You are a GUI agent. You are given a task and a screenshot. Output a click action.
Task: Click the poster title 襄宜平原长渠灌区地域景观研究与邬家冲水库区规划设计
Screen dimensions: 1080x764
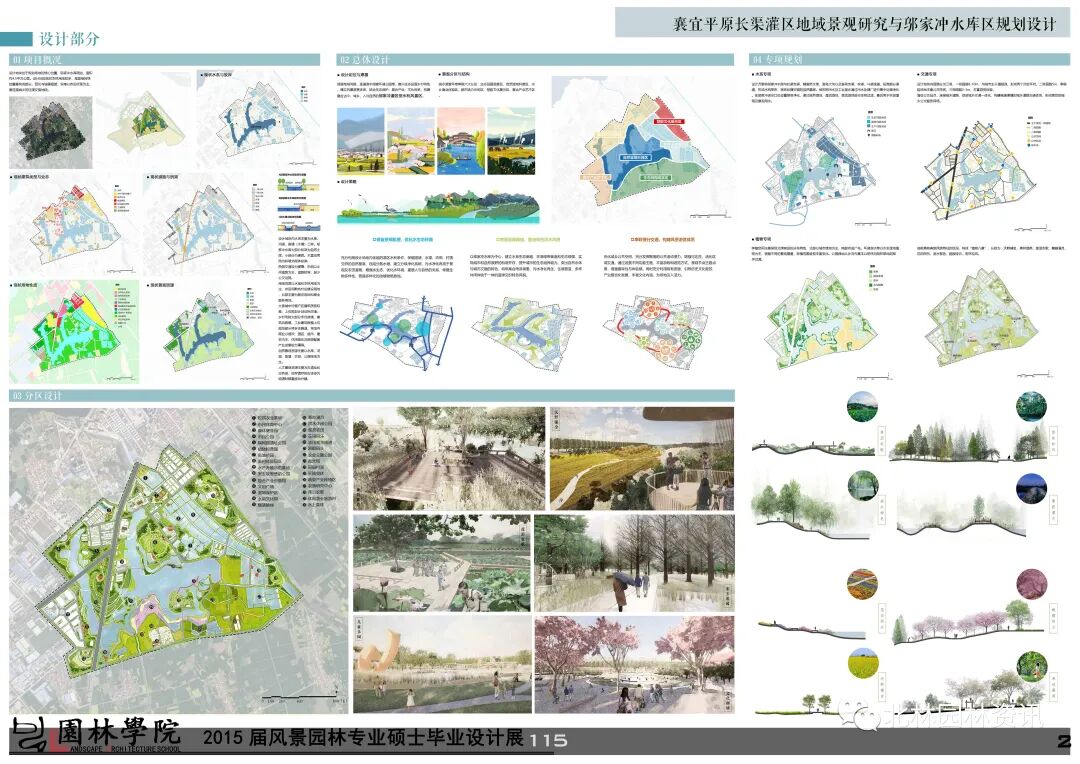click(864, 24)
